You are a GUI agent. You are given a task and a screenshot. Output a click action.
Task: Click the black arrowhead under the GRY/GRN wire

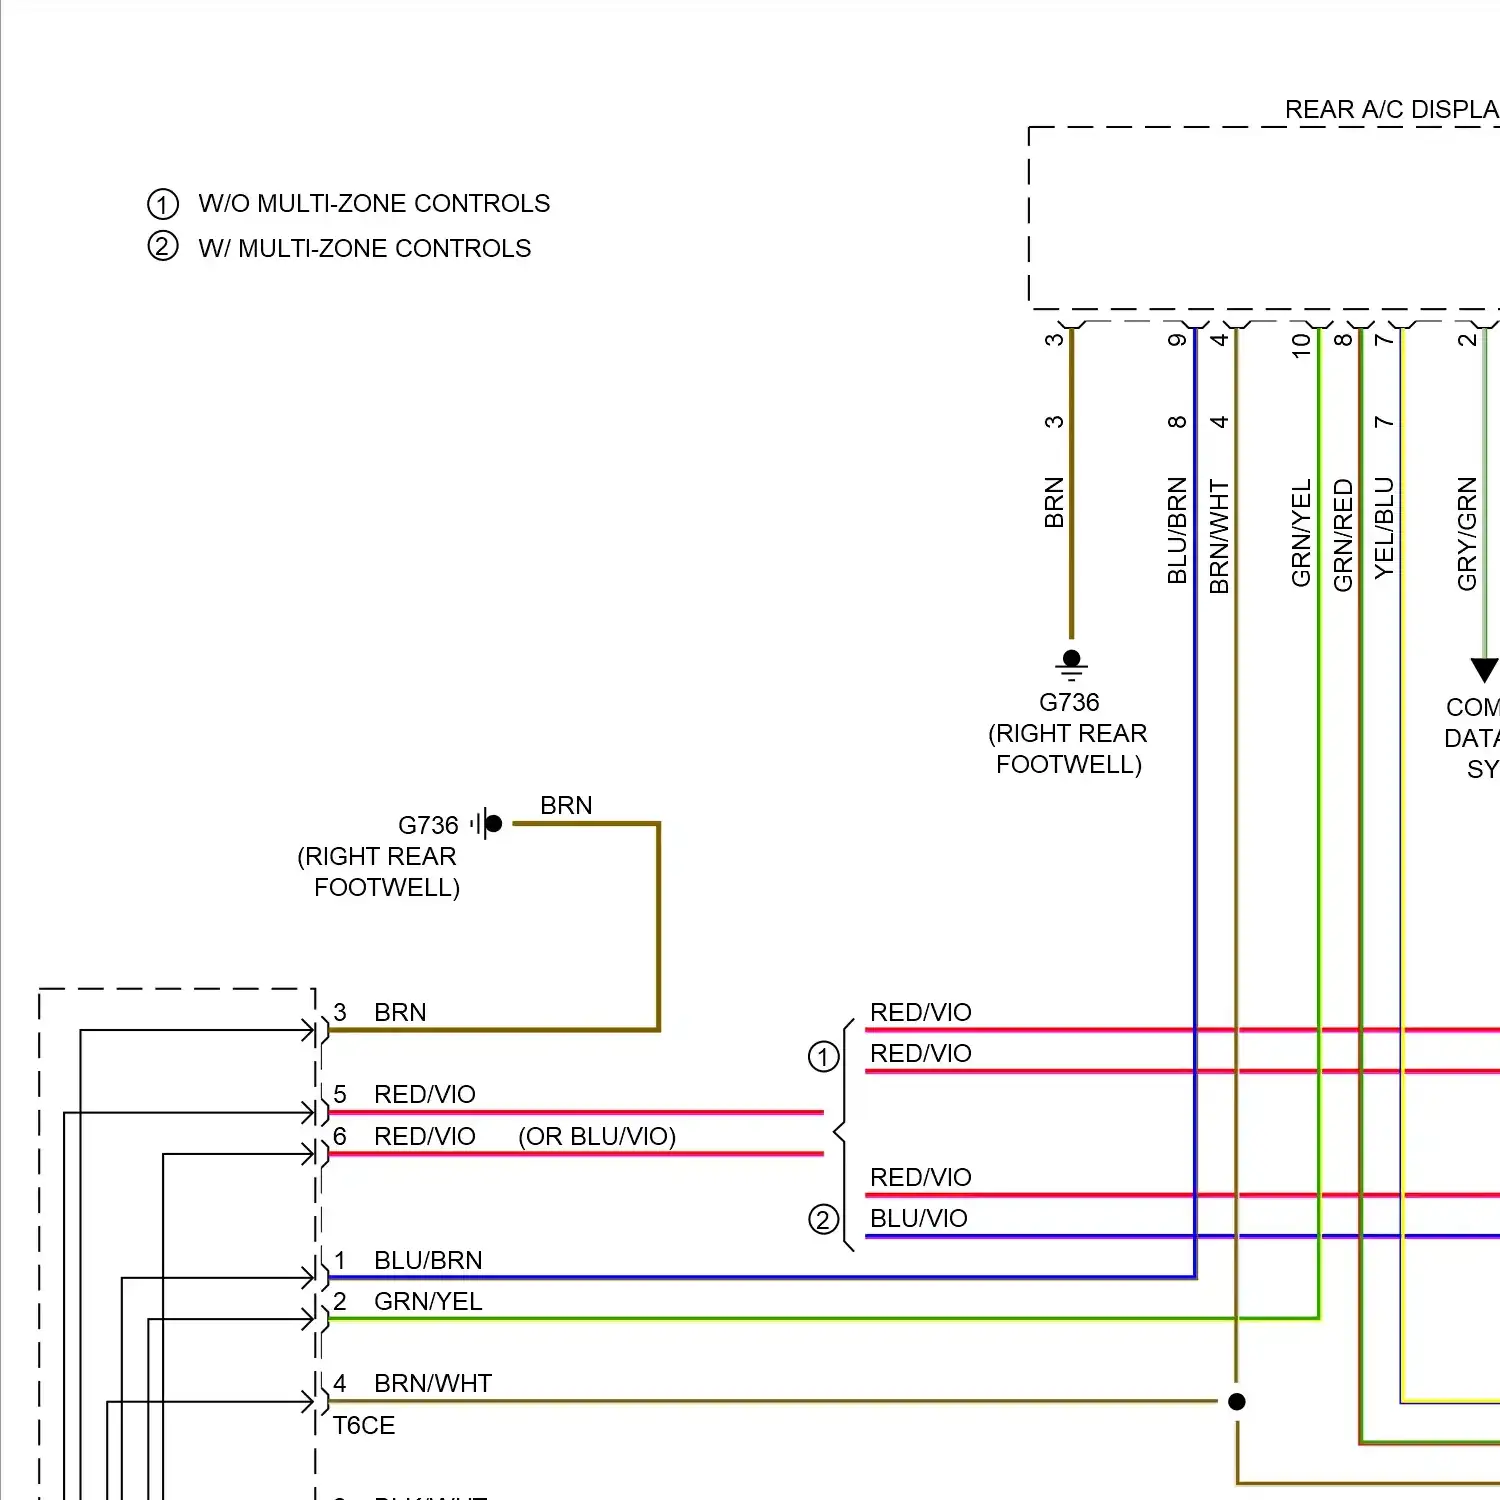point(1485,670)
